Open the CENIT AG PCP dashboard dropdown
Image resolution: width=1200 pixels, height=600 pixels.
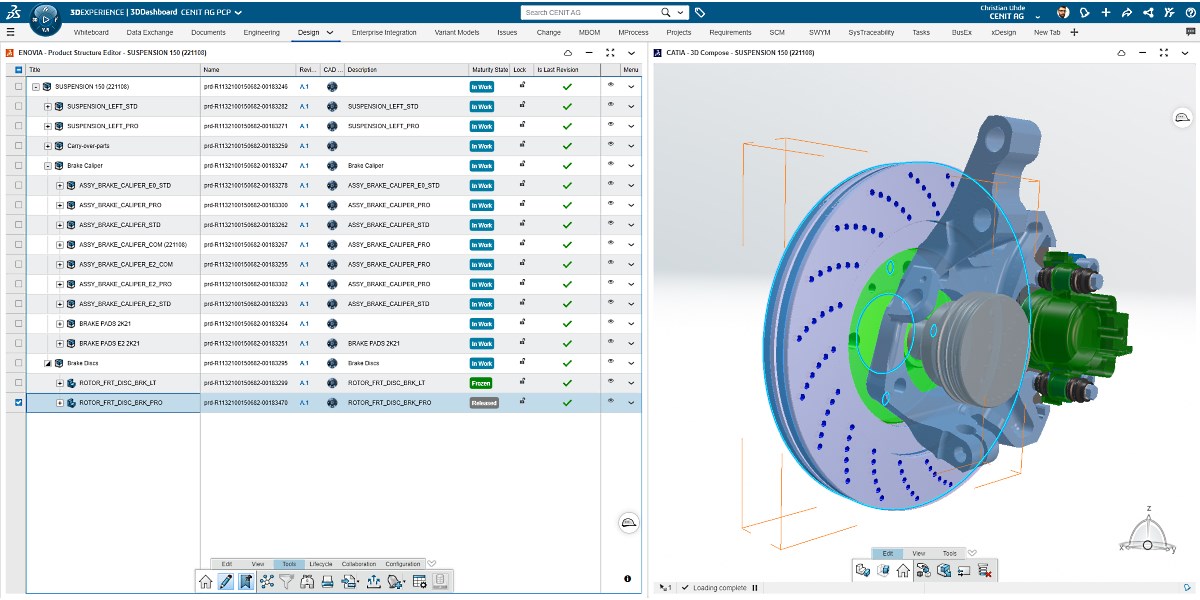pos(238,13)
